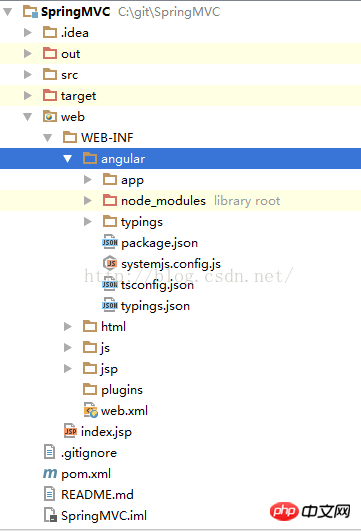The height and width of the screenshot is (531, 361).
Task: Collapse the SpringMVC project root arrow
Action: [x=7, y=12]
